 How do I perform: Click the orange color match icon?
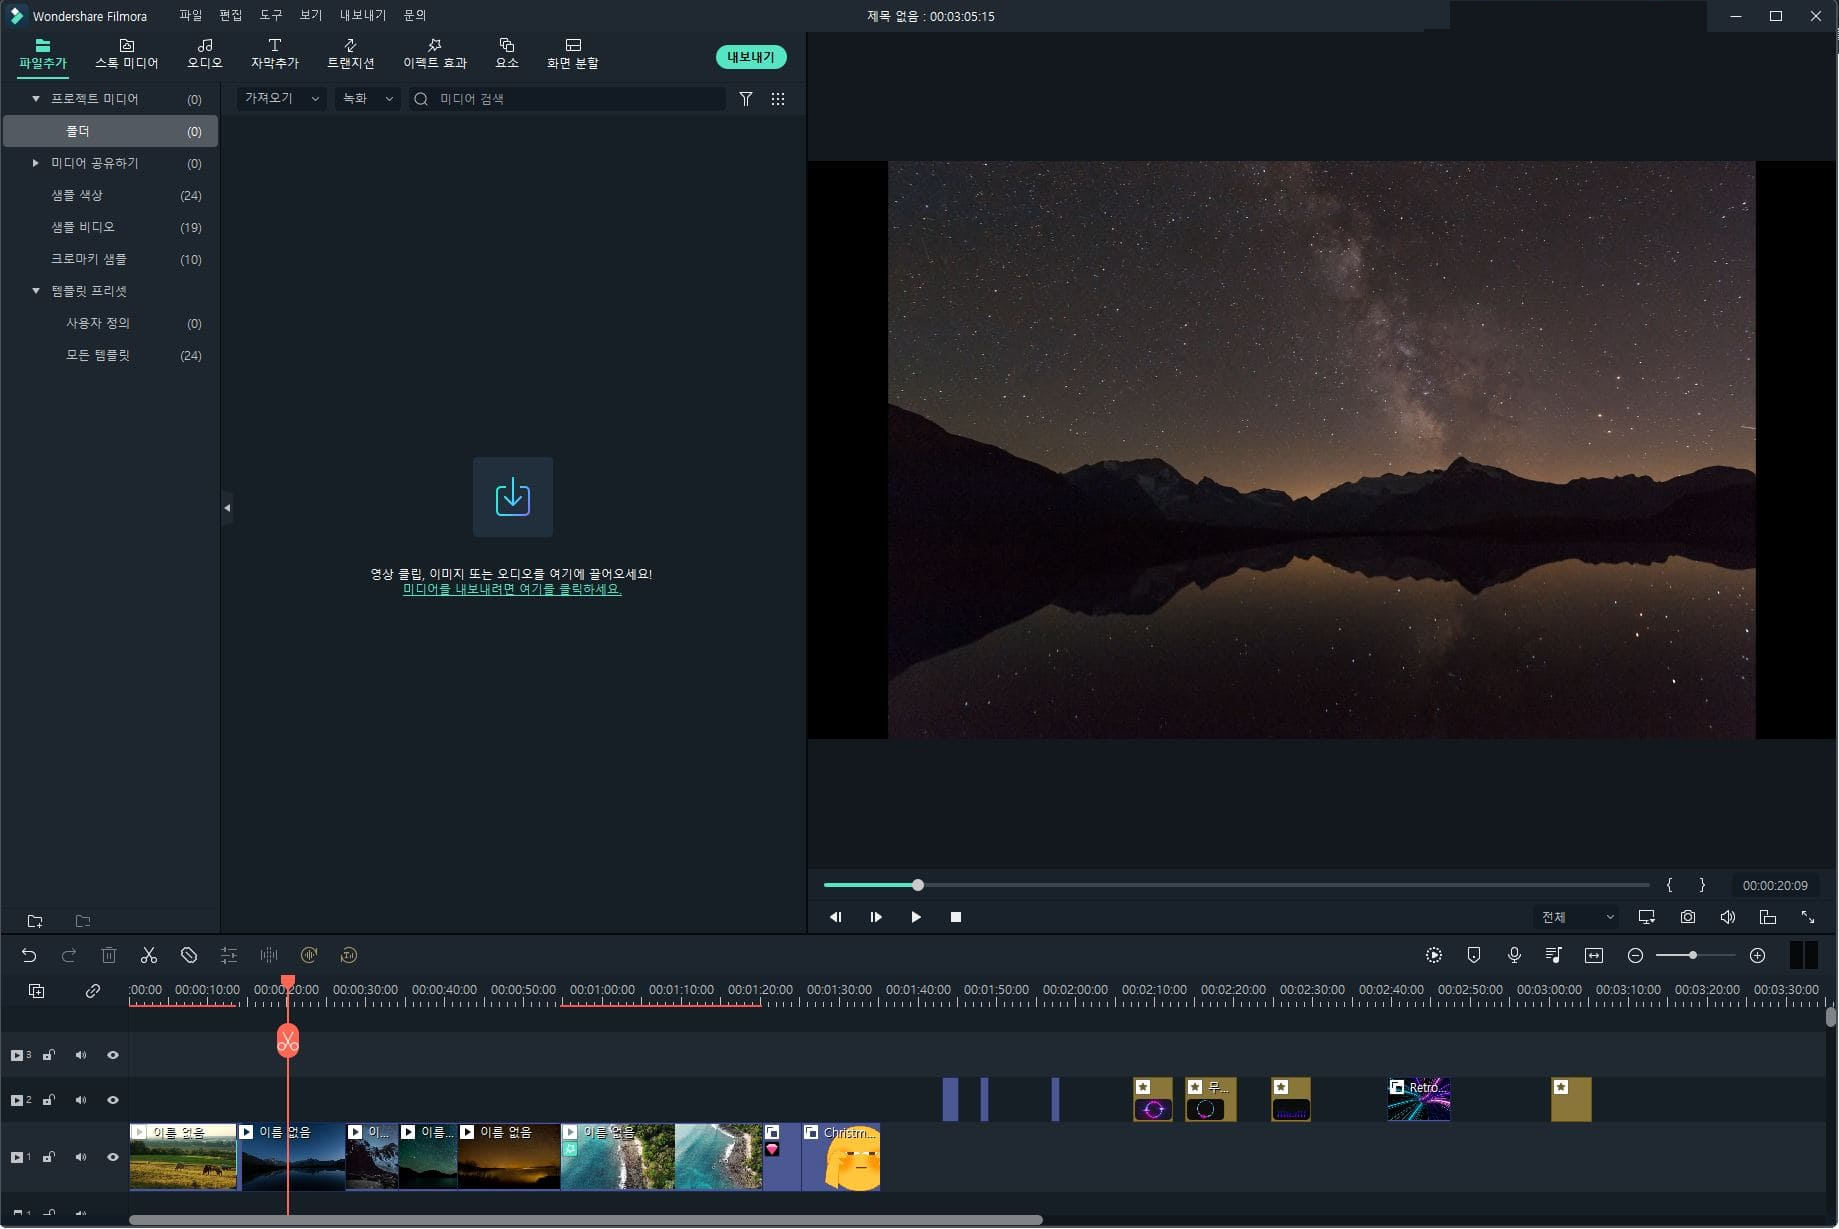pos(309,955)
